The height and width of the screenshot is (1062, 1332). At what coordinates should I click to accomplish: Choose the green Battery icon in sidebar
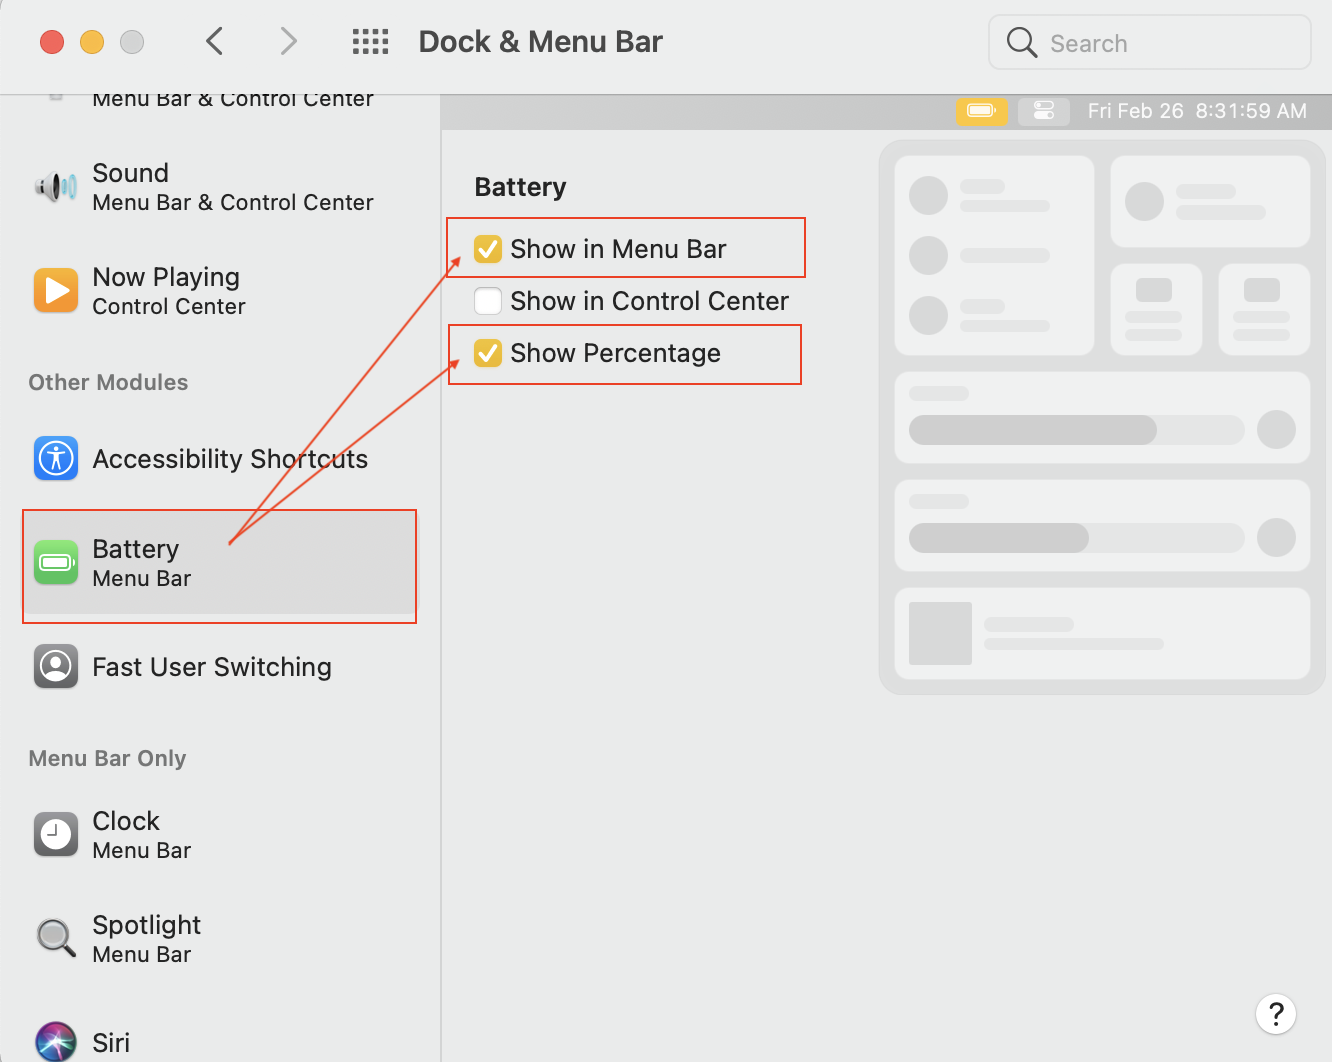pos(56,563)
